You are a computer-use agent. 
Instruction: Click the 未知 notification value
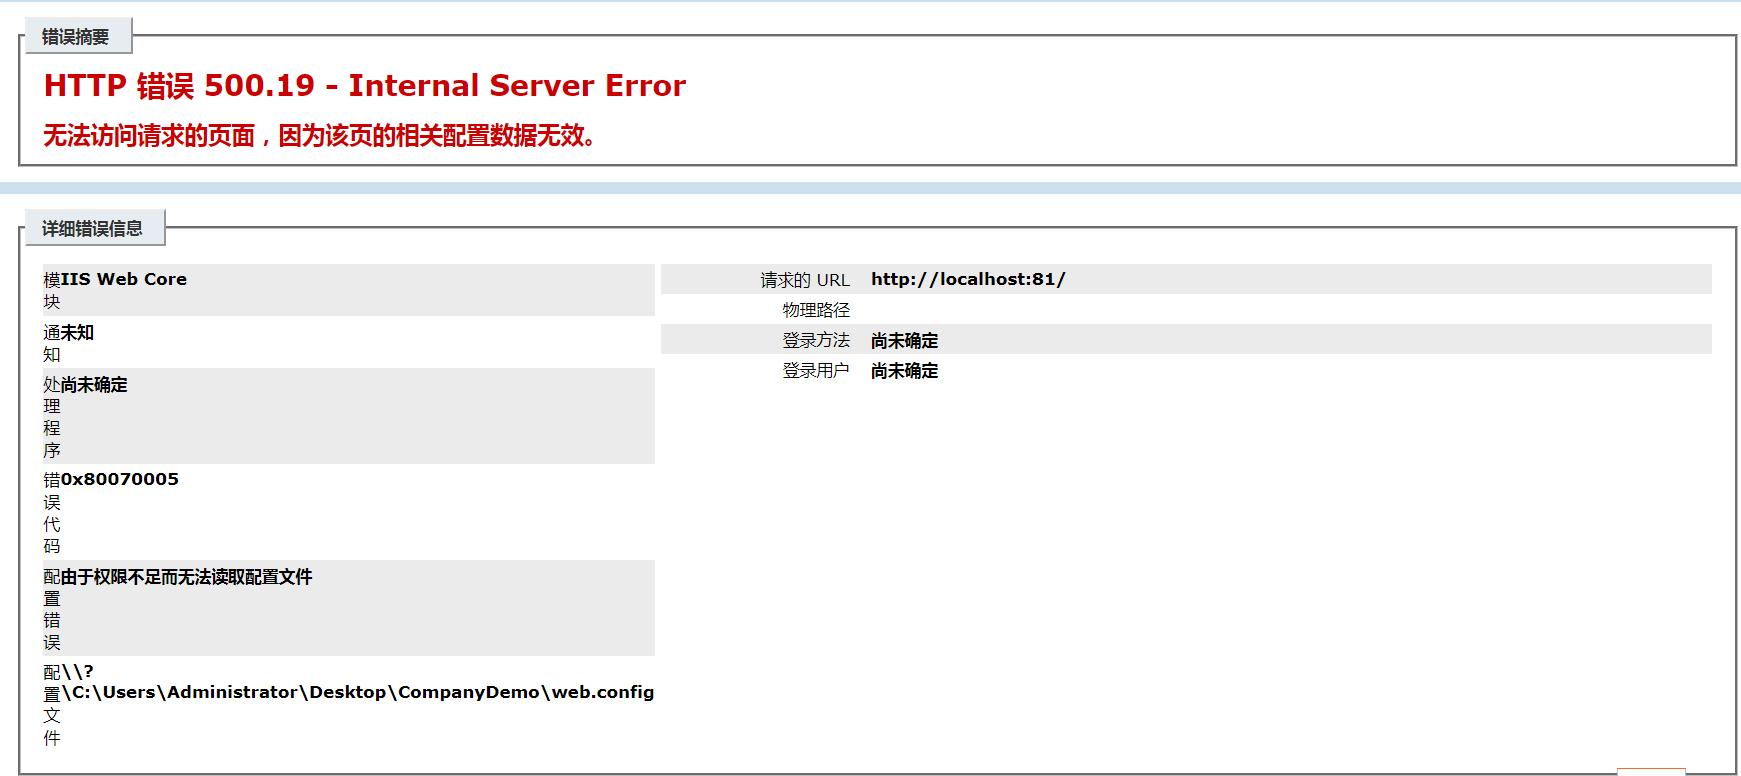pyautogui.click(x=77, y=332)
